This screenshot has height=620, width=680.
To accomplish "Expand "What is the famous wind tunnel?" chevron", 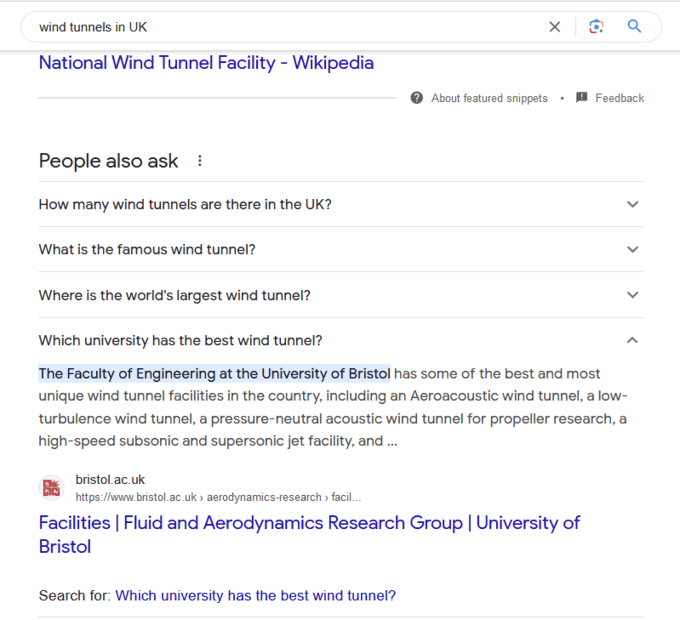I will [632, 250].
